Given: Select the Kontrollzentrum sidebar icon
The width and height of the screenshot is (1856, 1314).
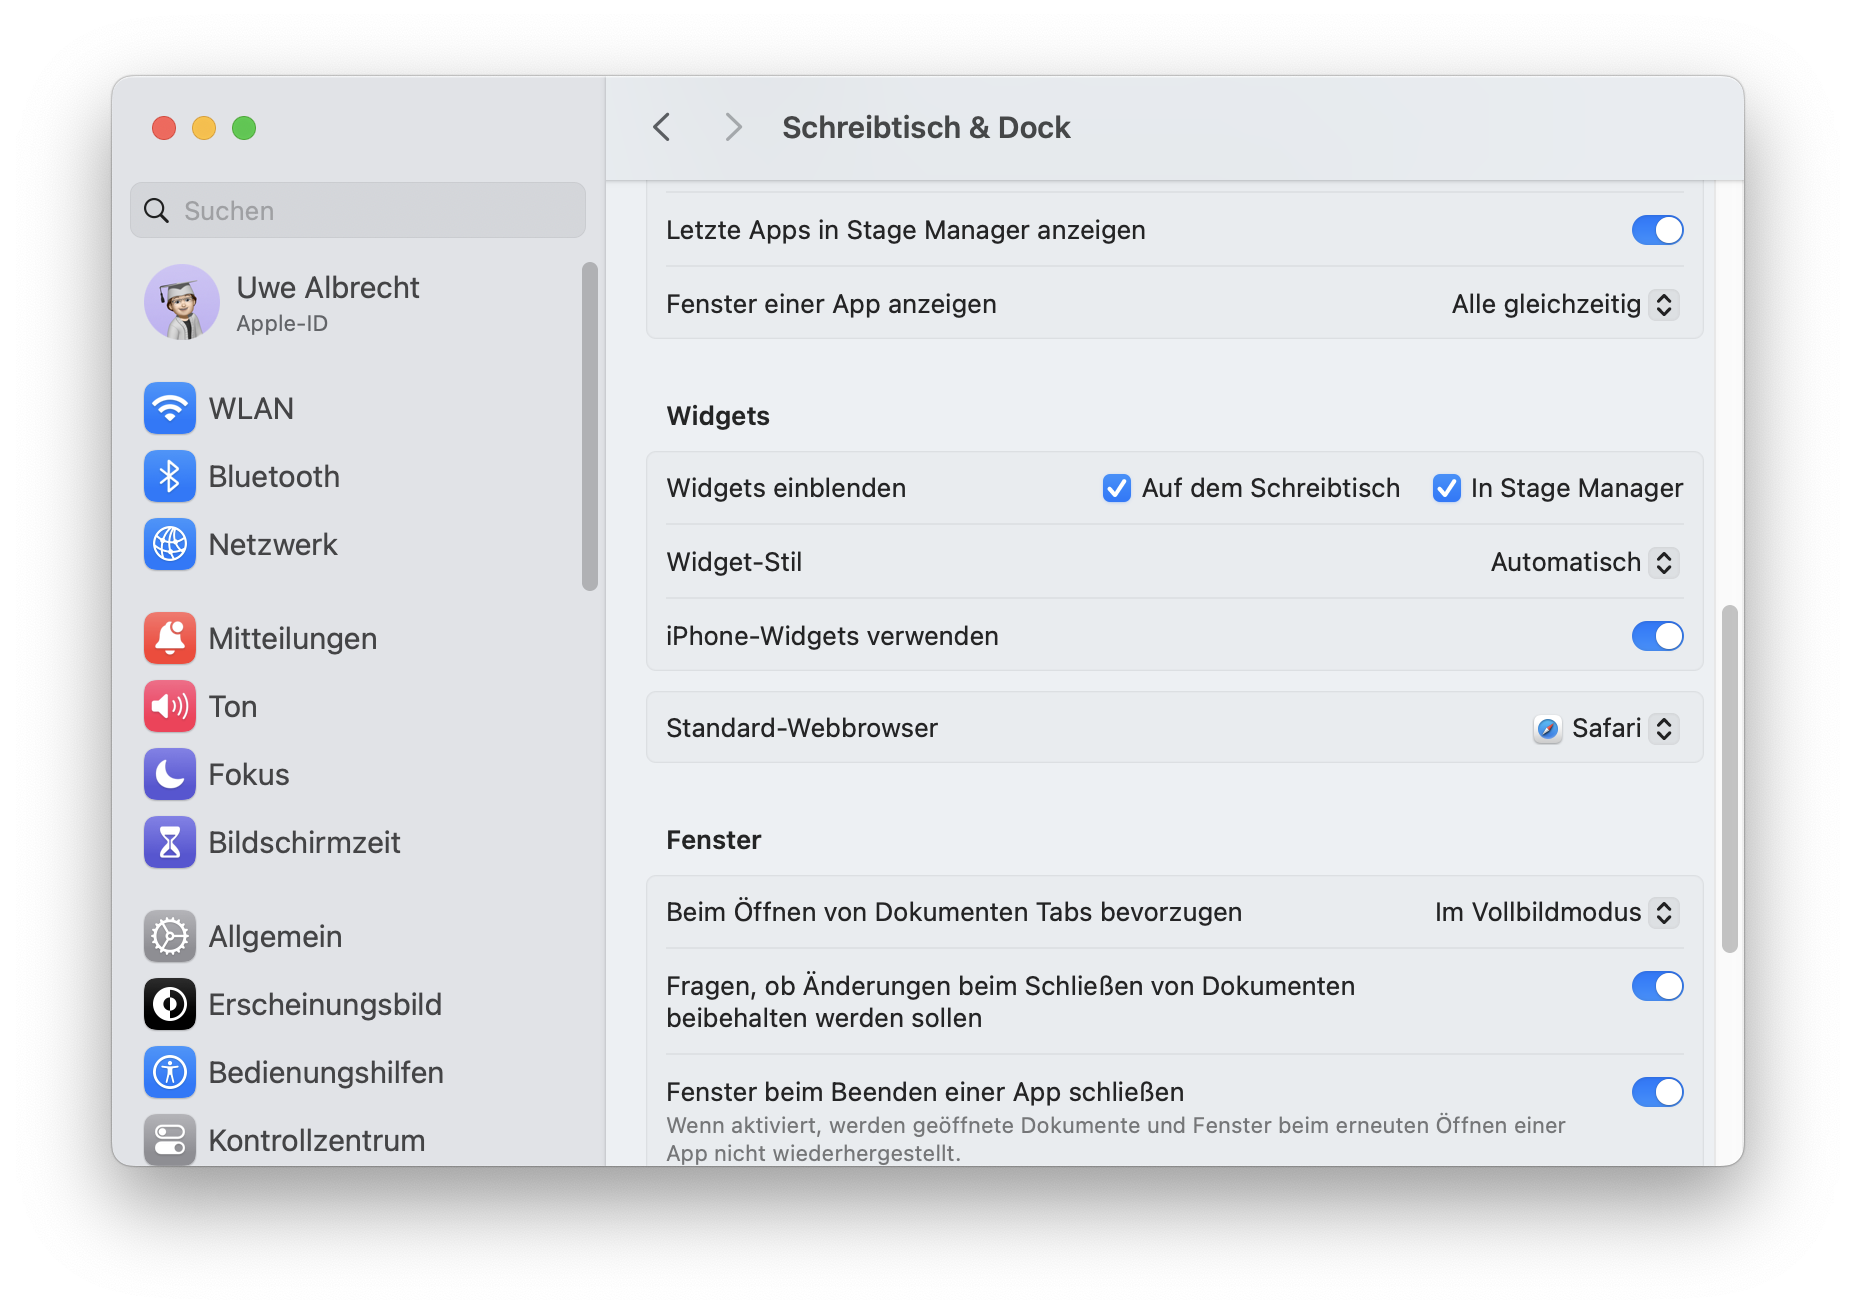Looking at the screenshot, I should pos(170,1140).
